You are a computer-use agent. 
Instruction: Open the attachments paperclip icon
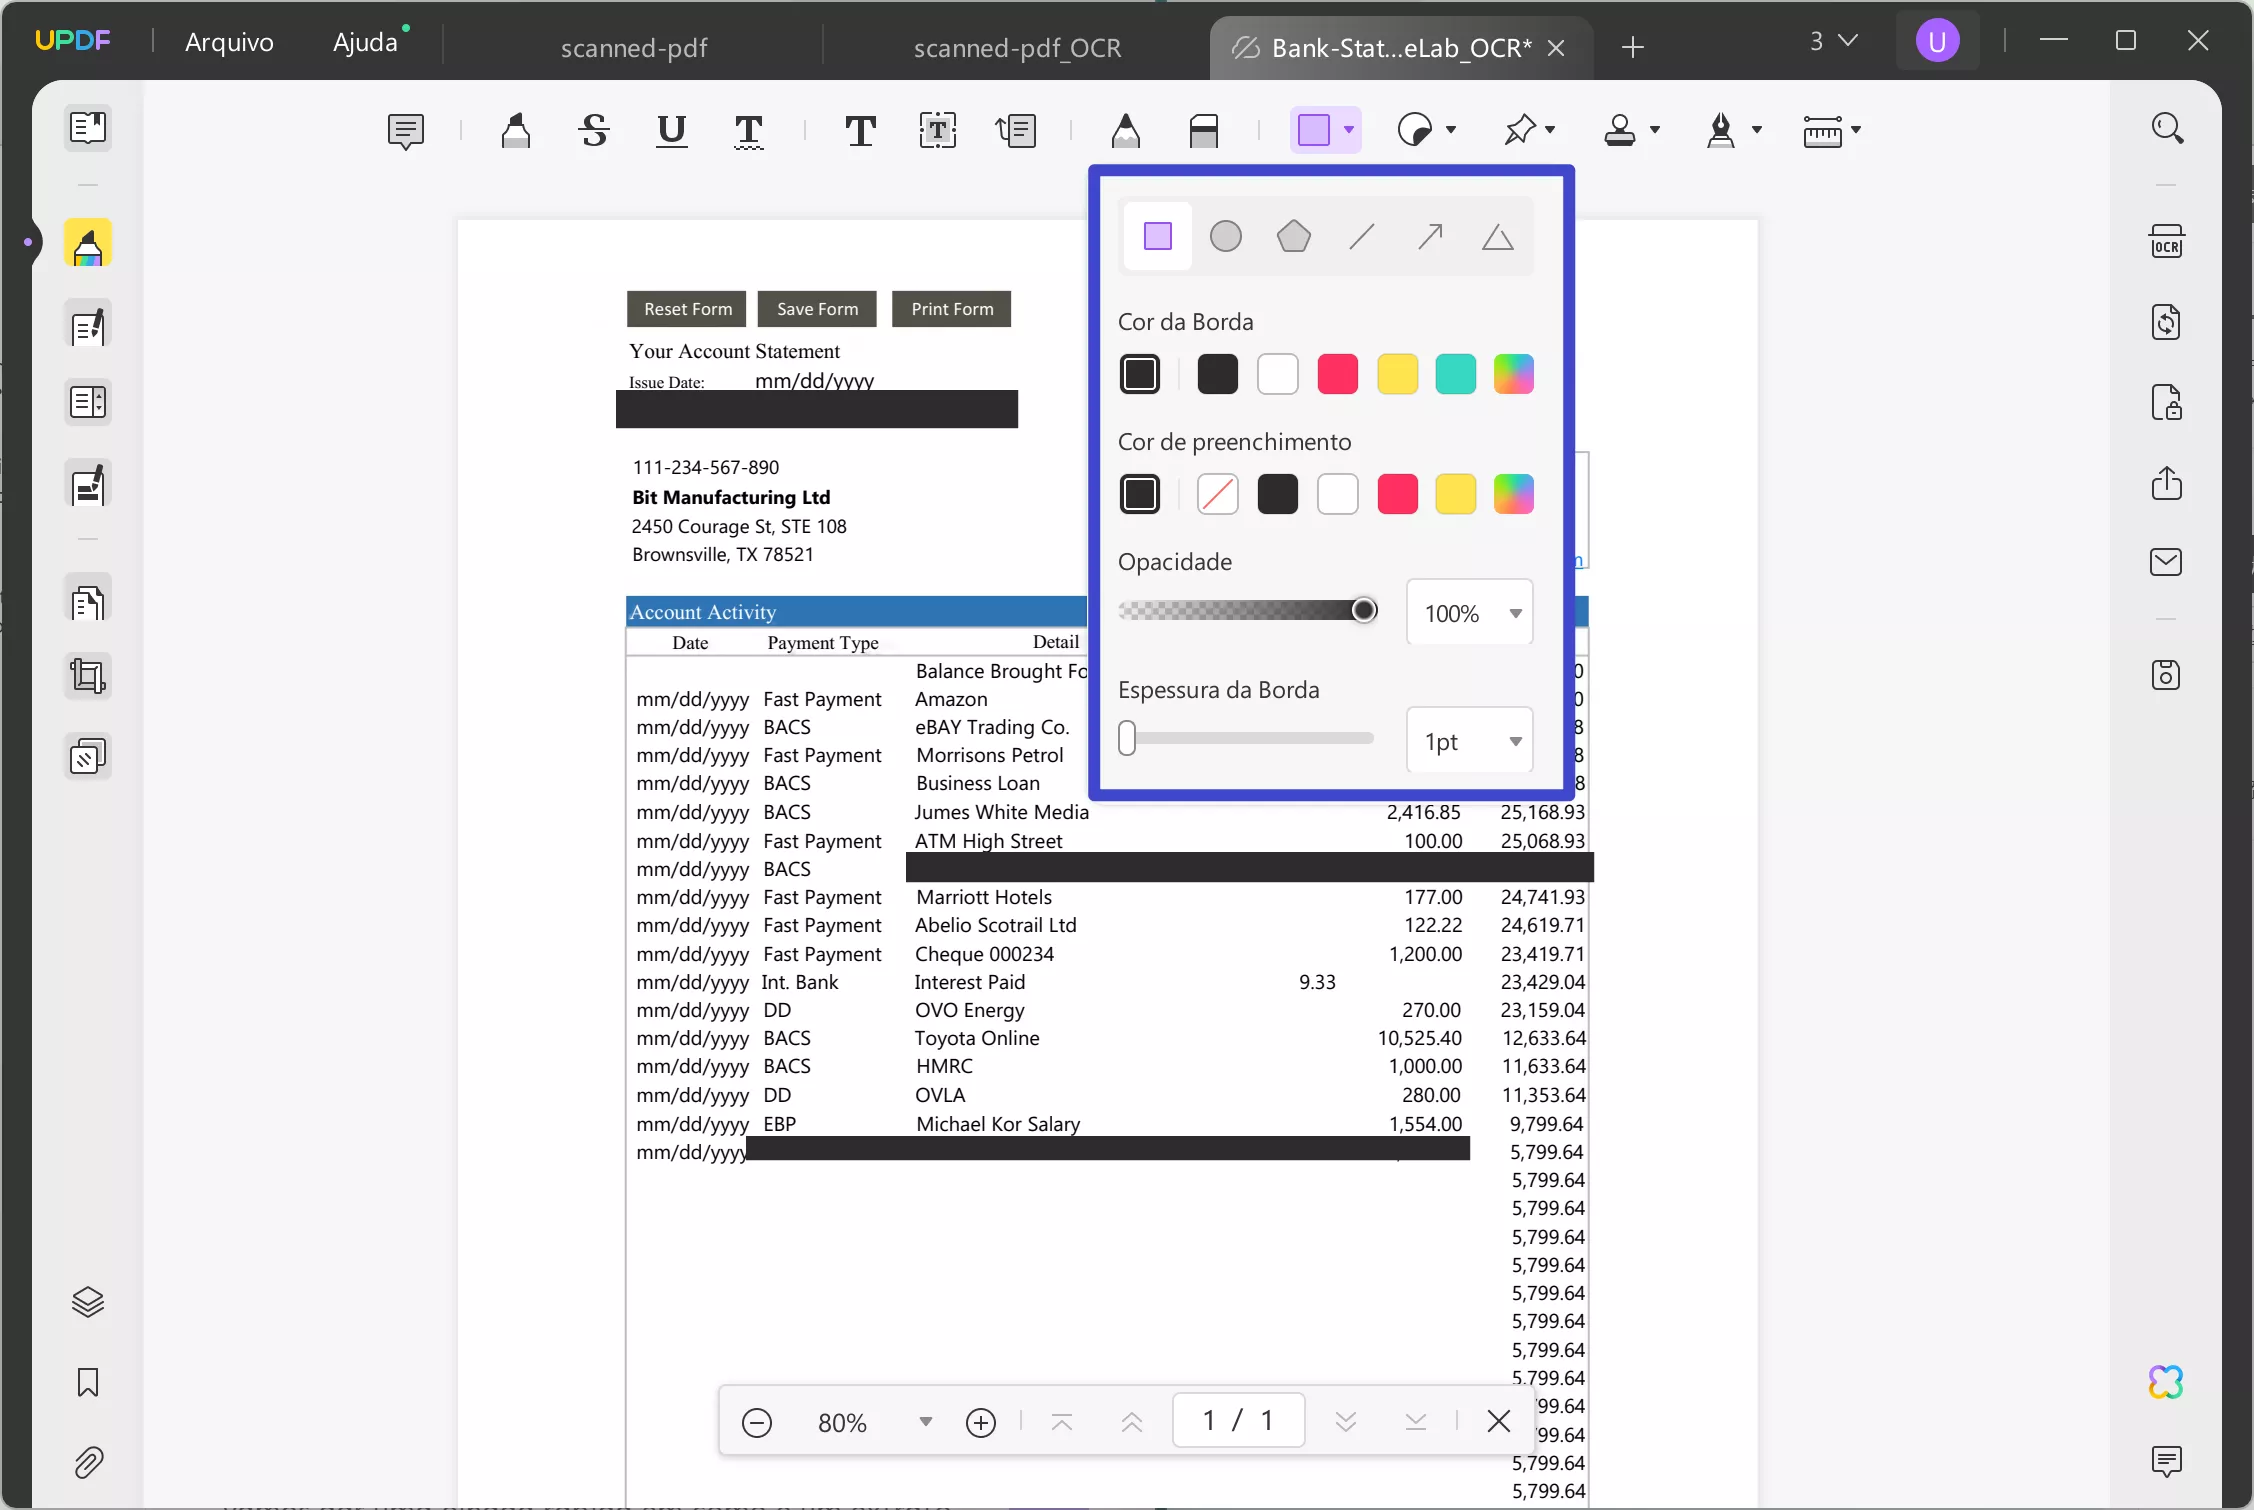pyautogui.click(x=88, y=1463)
